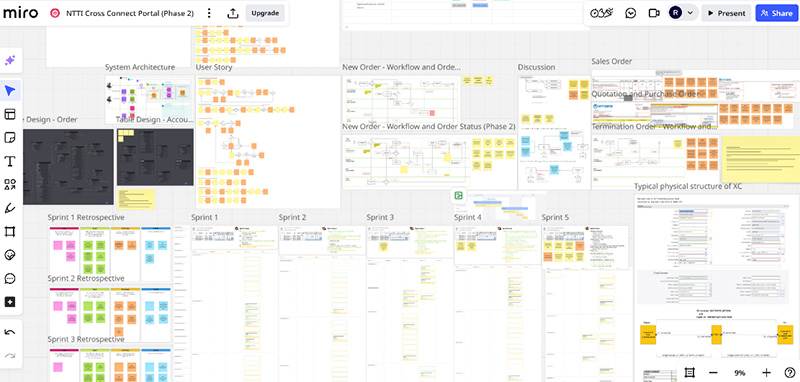800x382 pixels.
Task: Select the cursor pointer tool
Action: [x=10, y=91]
